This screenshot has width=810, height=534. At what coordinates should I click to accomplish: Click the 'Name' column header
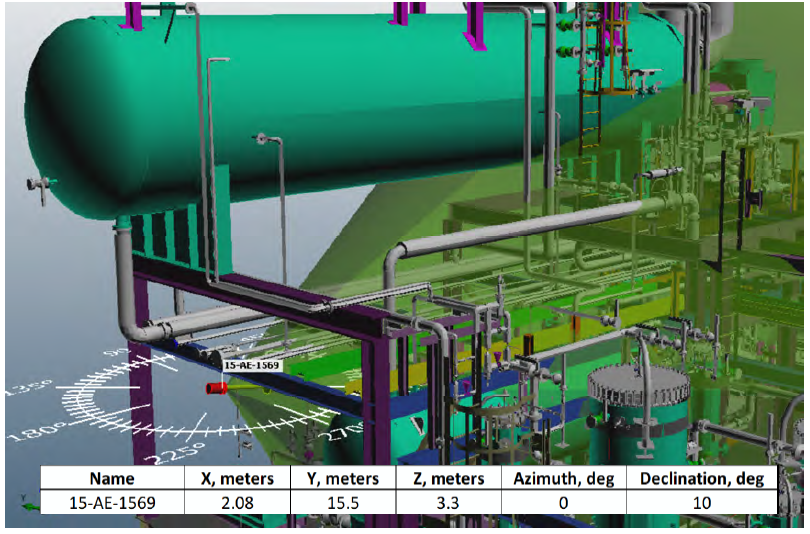[112, 478]
